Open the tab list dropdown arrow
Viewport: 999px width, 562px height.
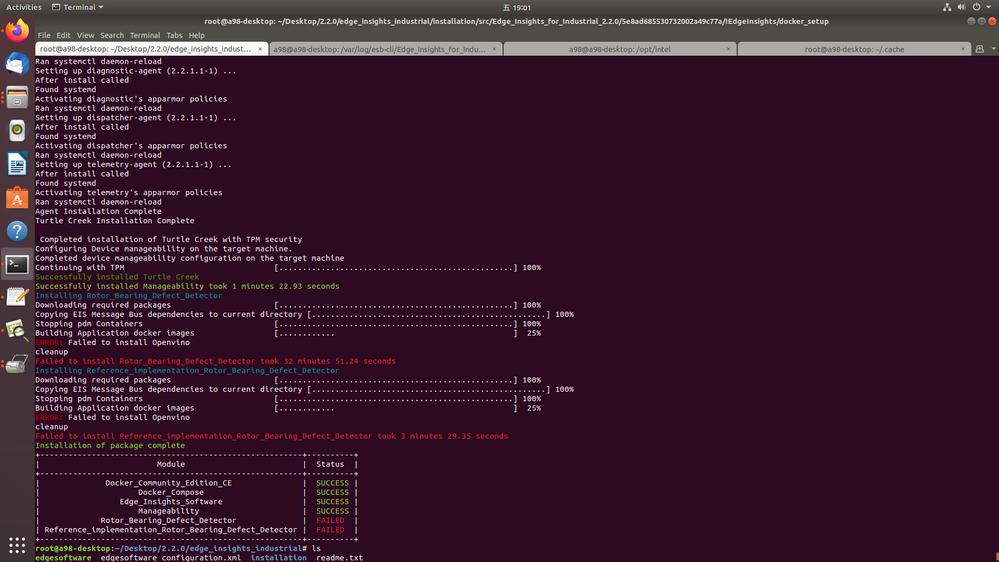[993, 49]
